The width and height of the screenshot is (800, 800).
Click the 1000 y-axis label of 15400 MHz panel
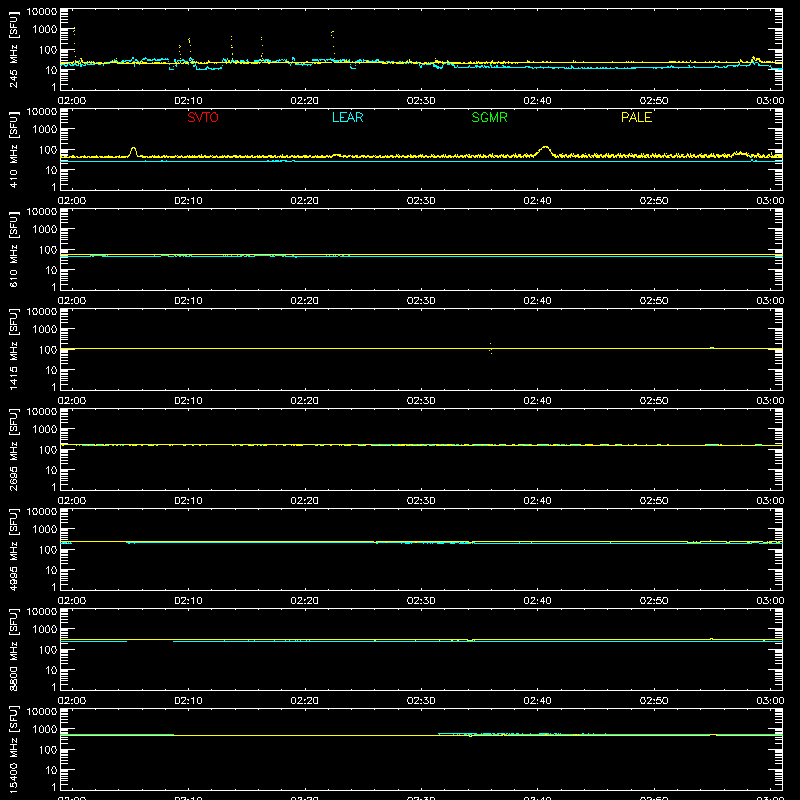[45, 730]
